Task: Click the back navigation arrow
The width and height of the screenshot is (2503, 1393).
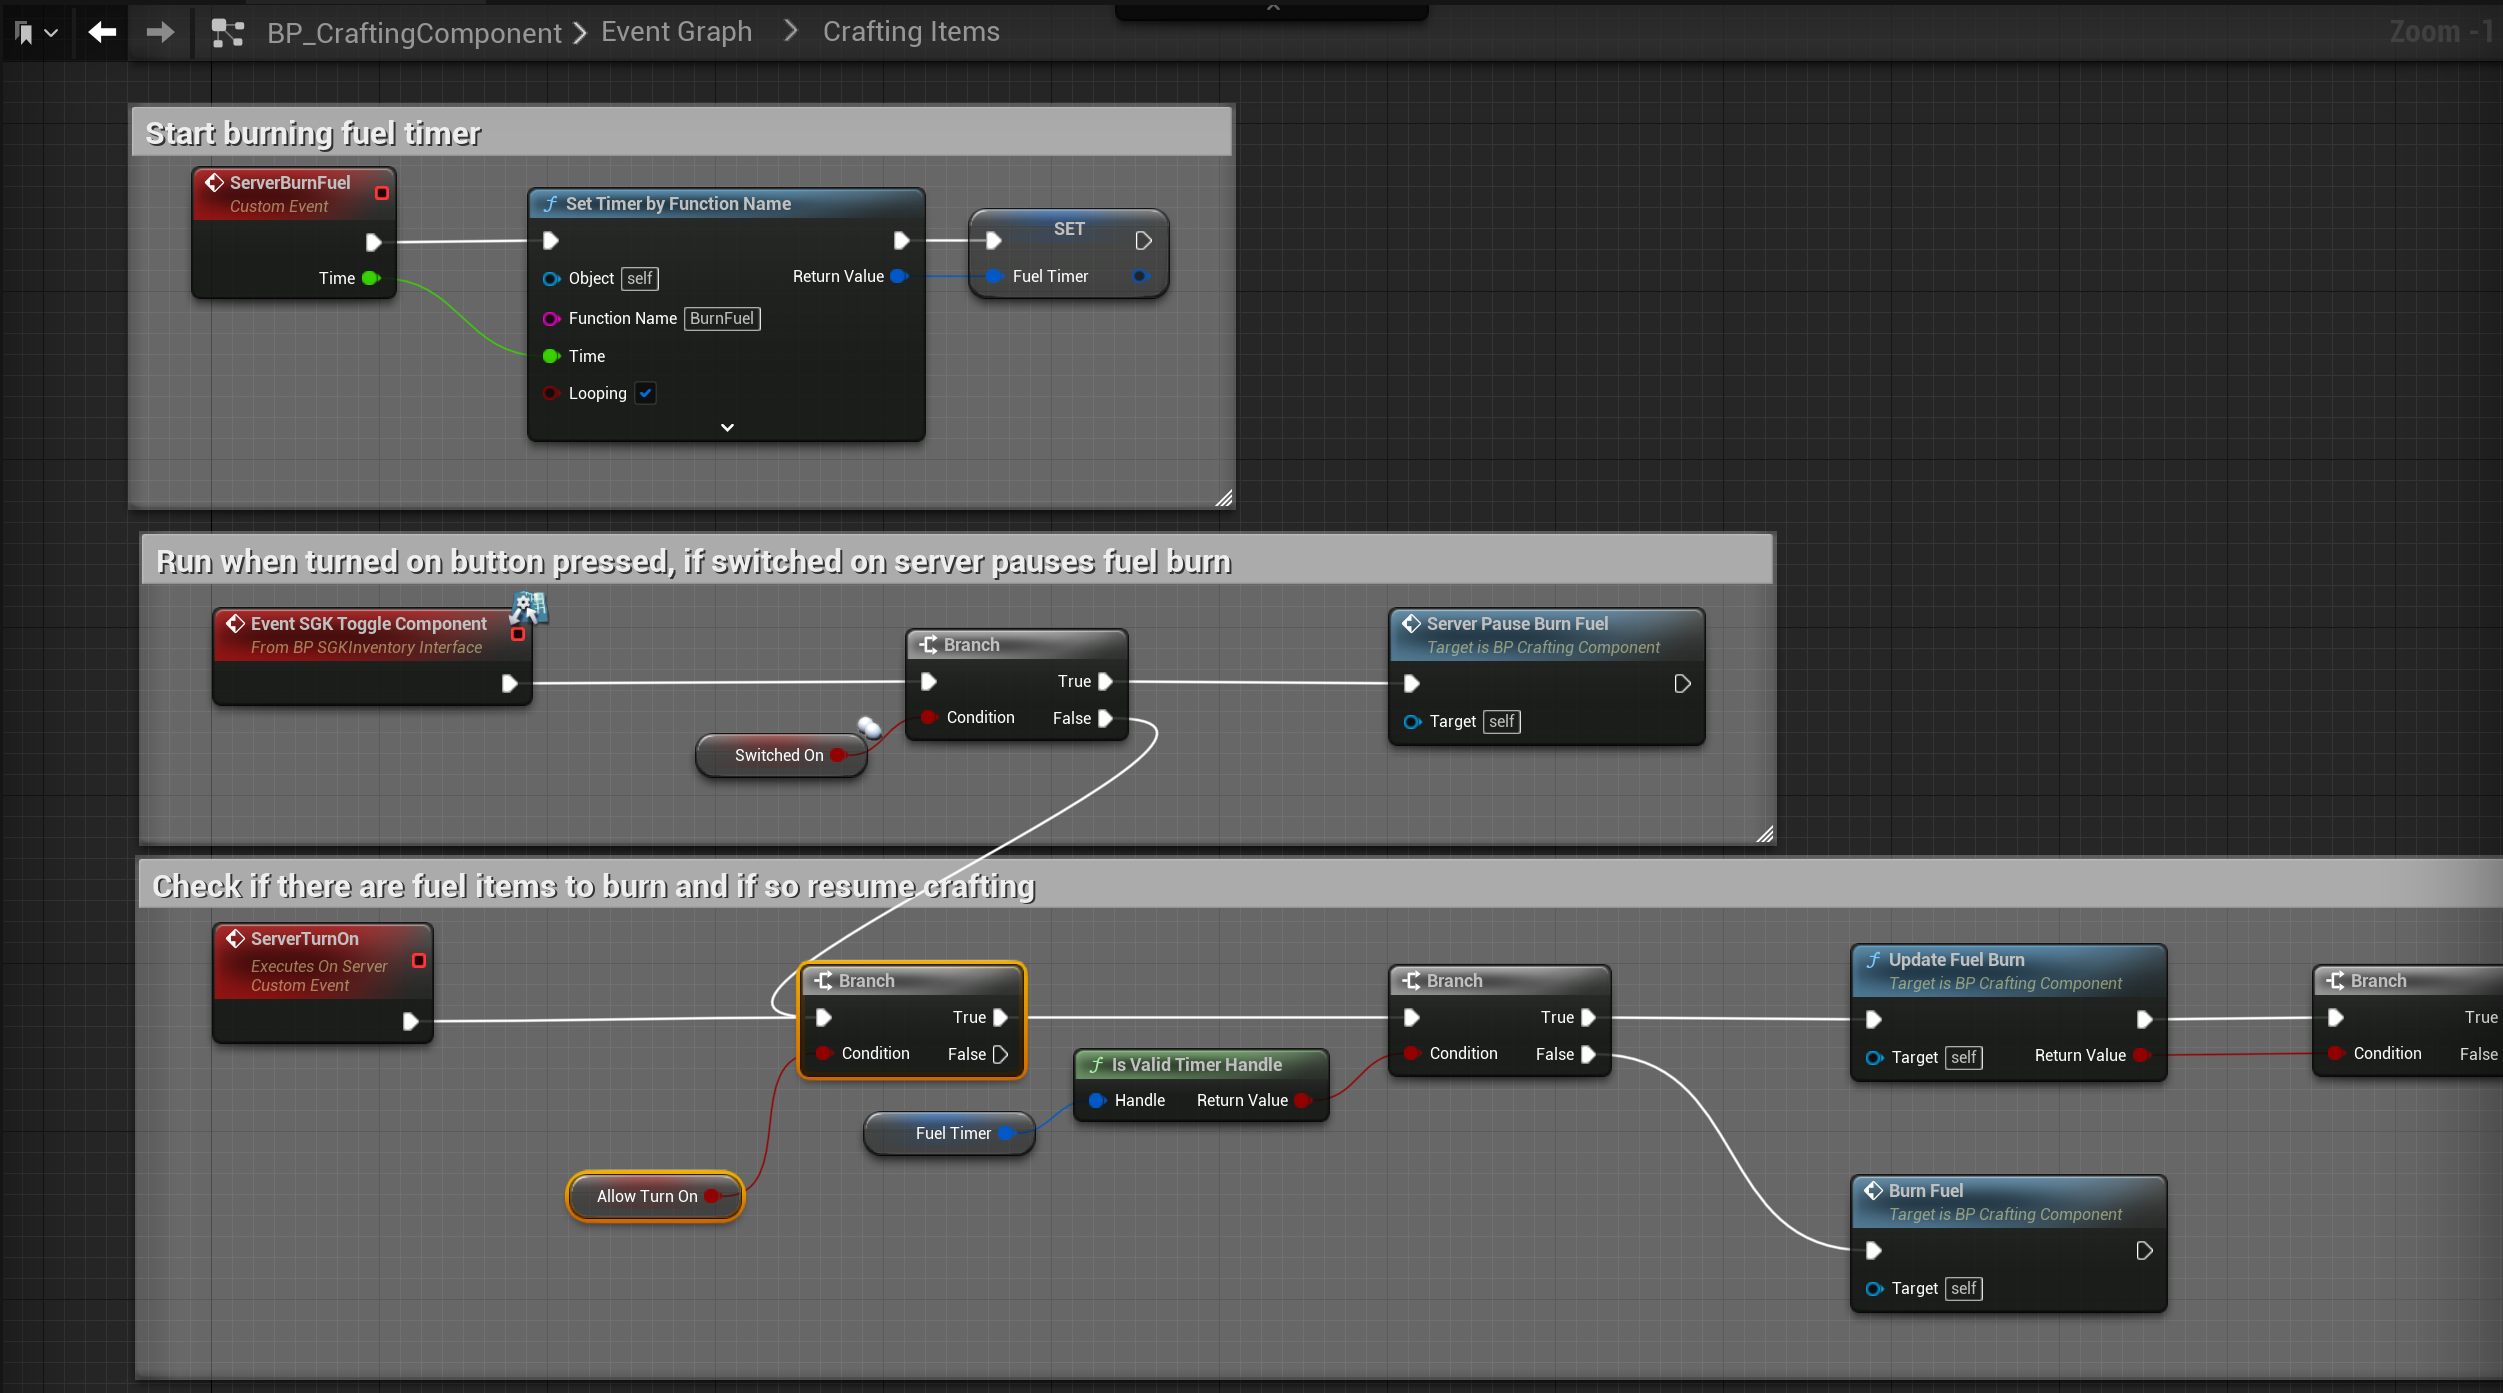Action: click(x=102, y=32)
